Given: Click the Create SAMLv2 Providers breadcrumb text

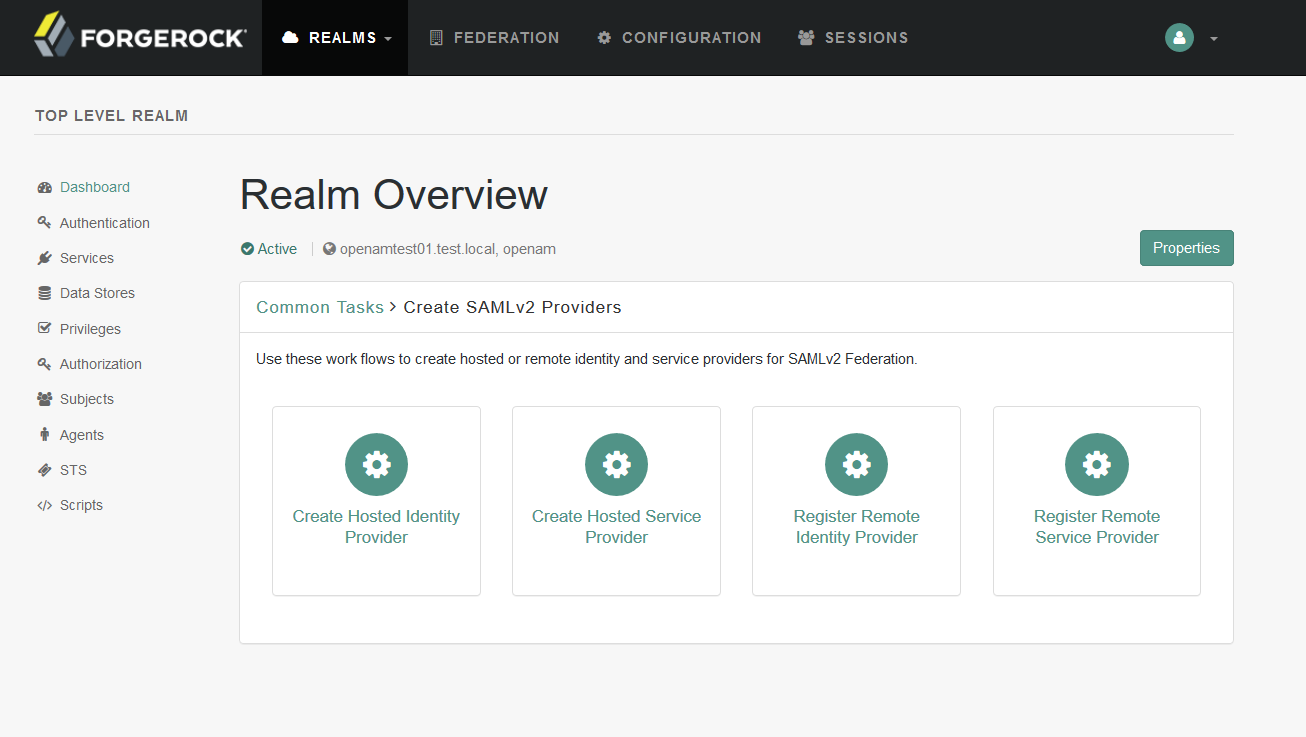Looking at the screenshot, I should click(512, 307).
